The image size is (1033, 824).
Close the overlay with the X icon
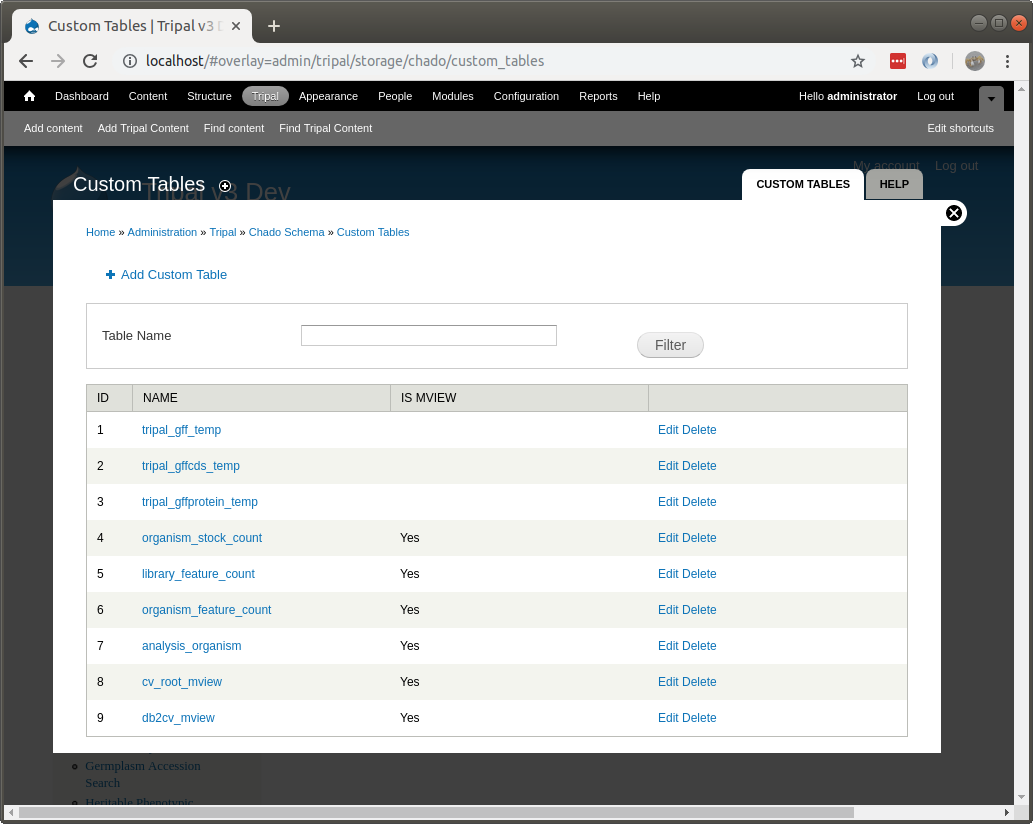[x=954, y=213]
